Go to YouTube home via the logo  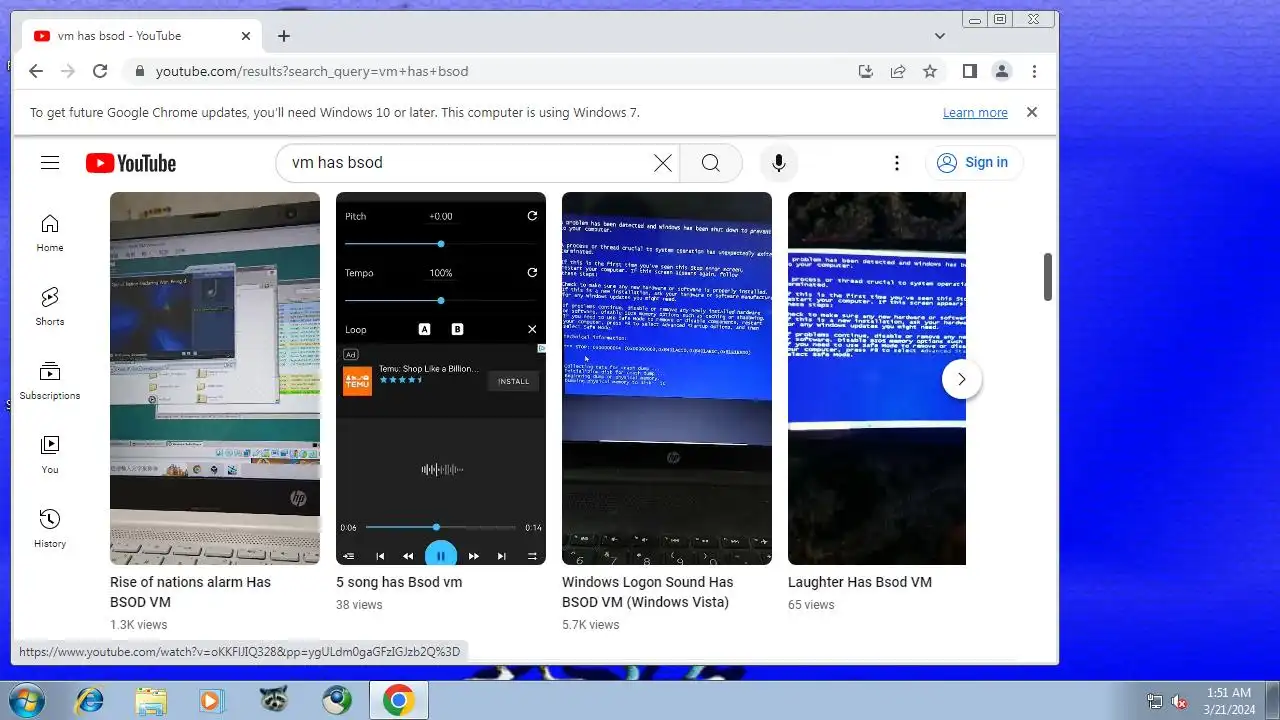click(131, 163)
